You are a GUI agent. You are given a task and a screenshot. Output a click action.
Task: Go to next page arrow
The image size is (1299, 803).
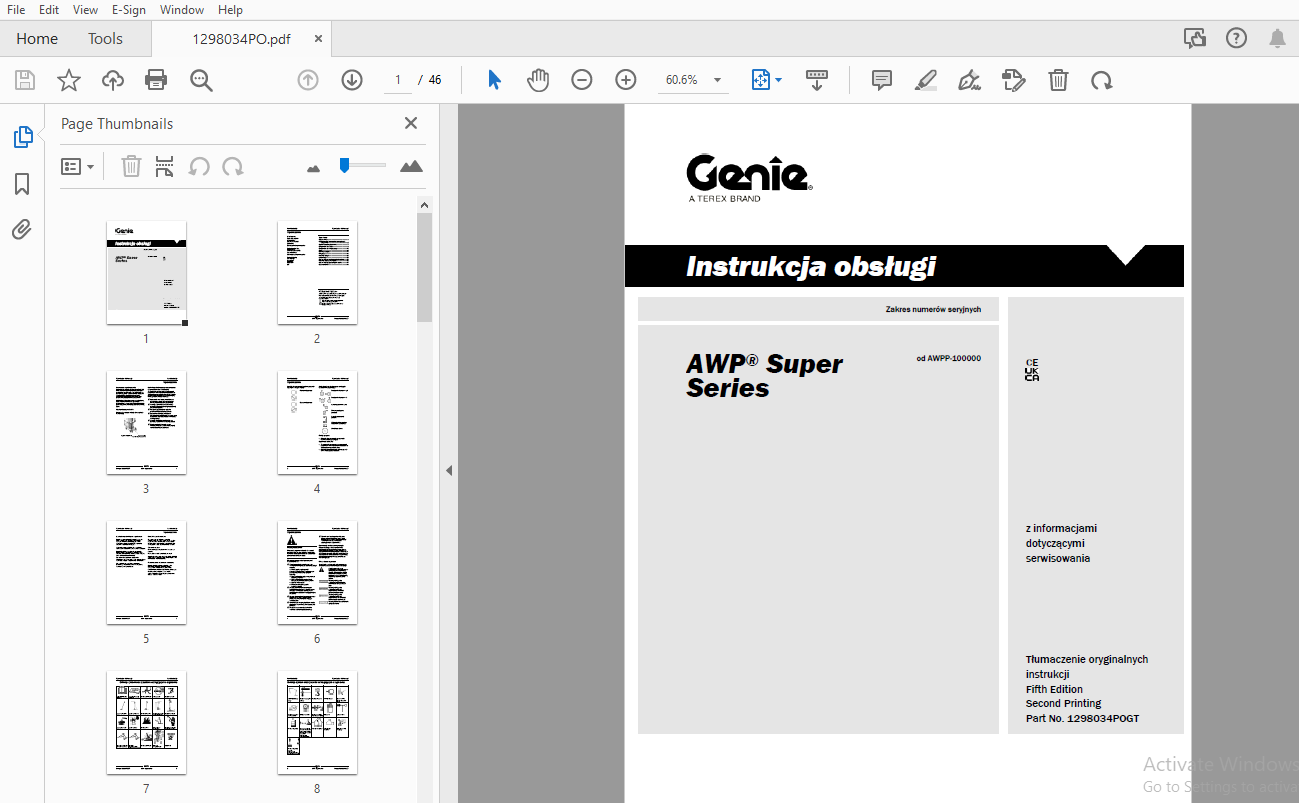point(352,80)
